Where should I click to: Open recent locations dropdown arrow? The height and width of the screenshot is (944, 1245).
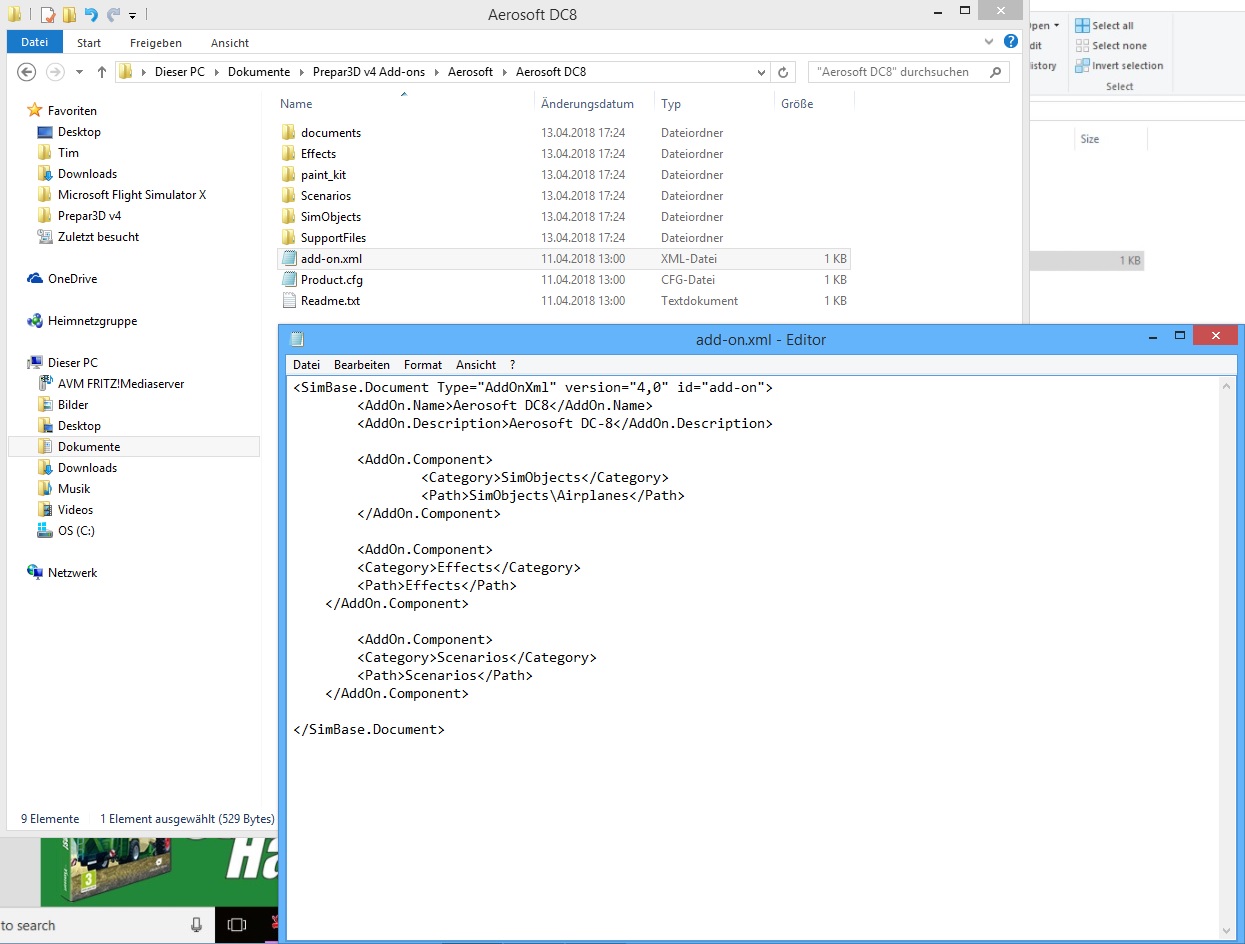80,72
